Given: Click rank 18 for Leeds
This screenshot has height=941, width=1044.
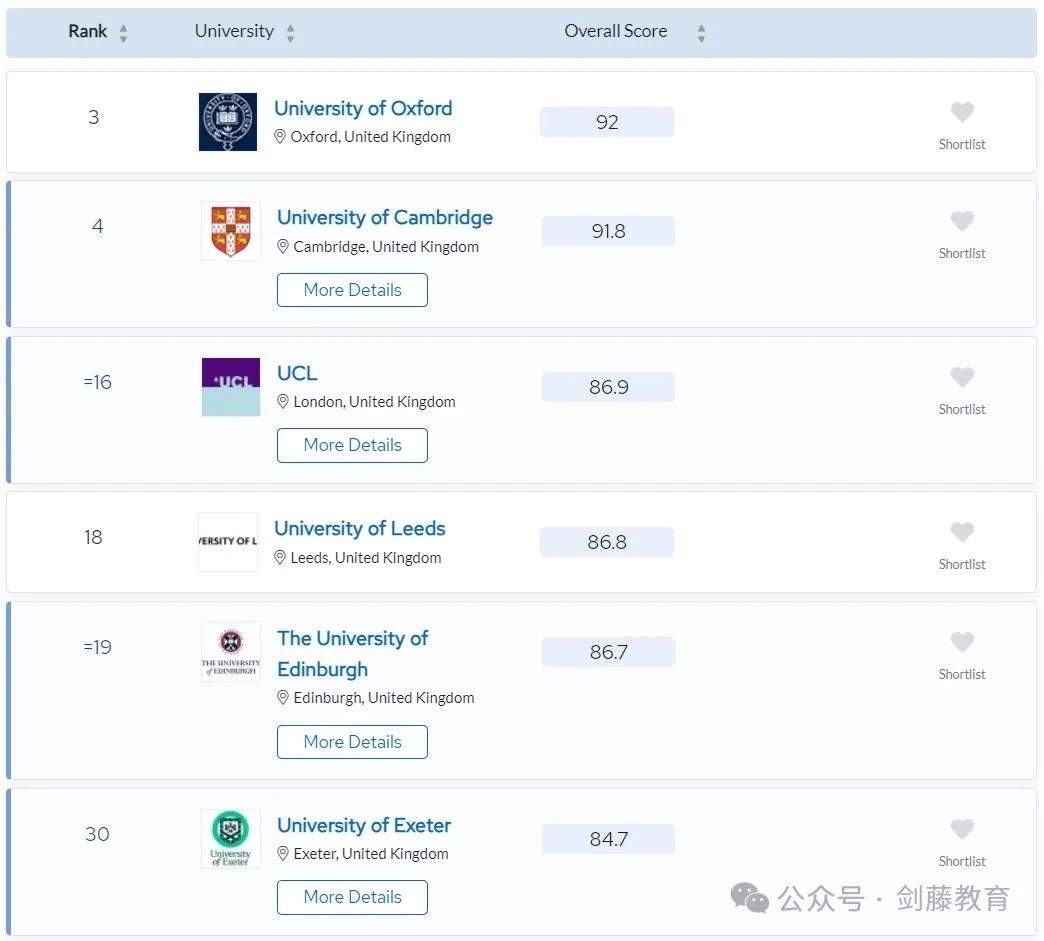Looking at the screenshot, I should 93,537.
